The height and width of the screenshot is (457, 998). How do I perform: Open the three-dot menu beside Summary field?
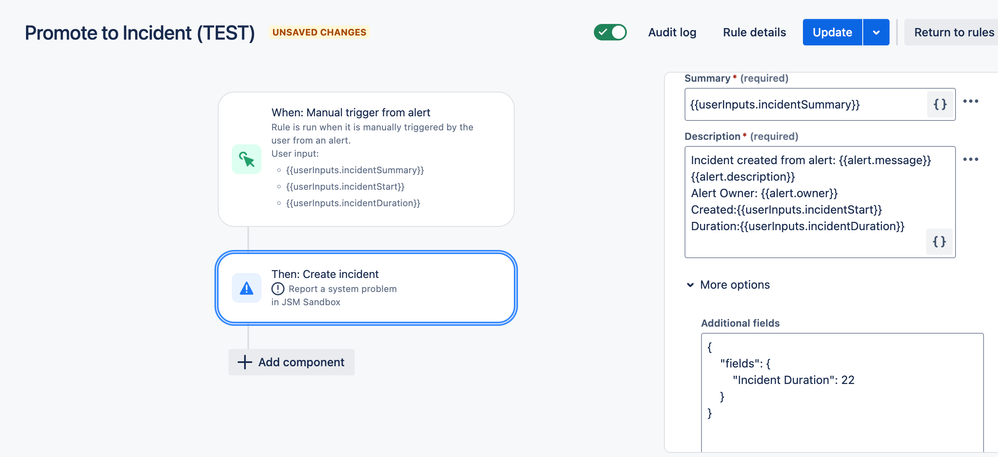tap(971, 101)
